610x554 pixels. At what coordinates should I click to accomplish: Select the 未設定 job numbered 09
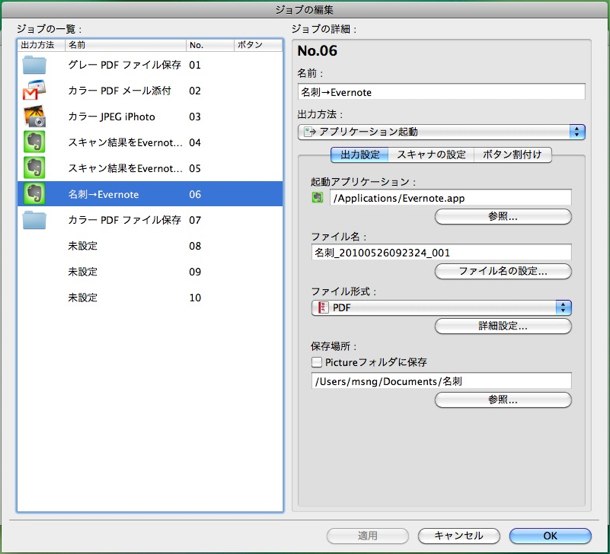pos(150,272)
